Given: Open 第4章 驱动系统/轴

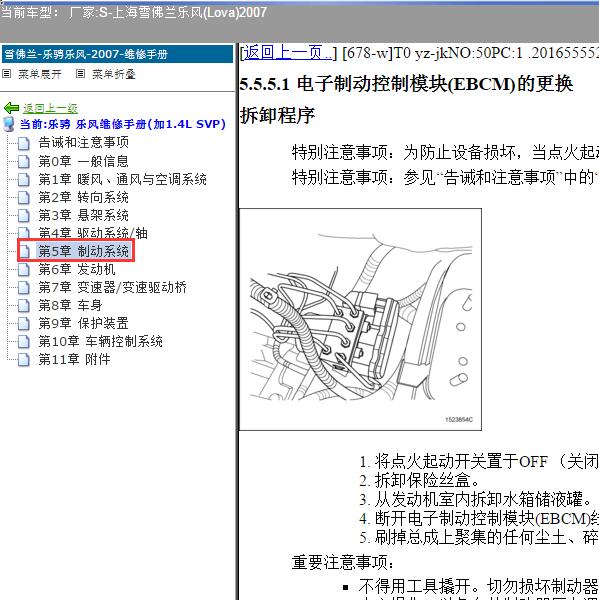Looking at the screenshot, I should click(93, 233).
